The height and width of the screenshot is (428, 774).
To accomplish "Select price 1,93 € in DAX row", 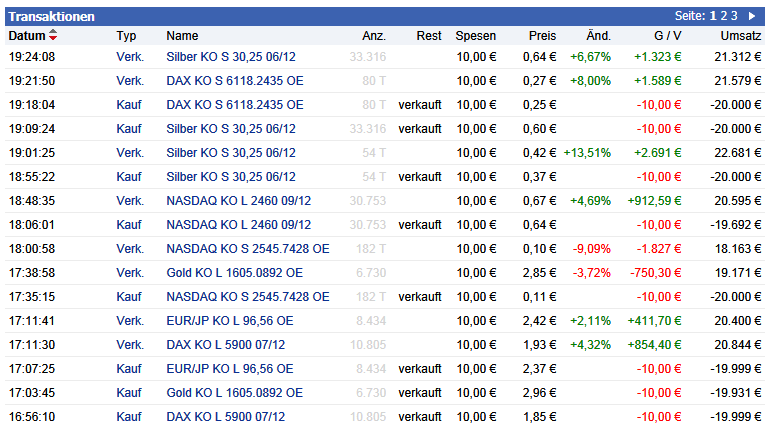I will pyautogui.click(x=540, y=345).
